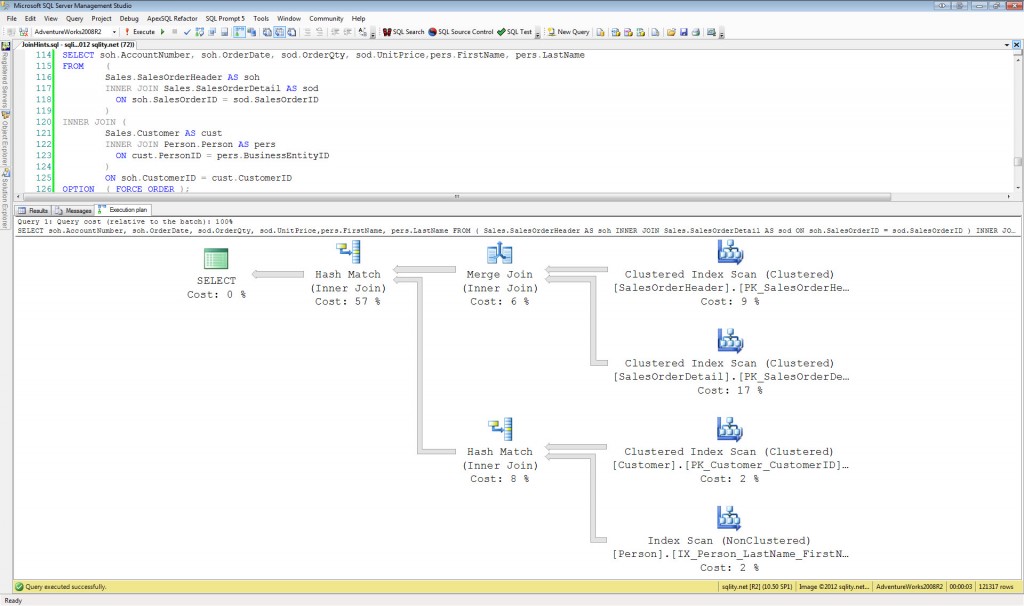Select the Person Index Scan NonClustered icon
This screenshot has width=1024, height=606.
[x=729, y=520]
